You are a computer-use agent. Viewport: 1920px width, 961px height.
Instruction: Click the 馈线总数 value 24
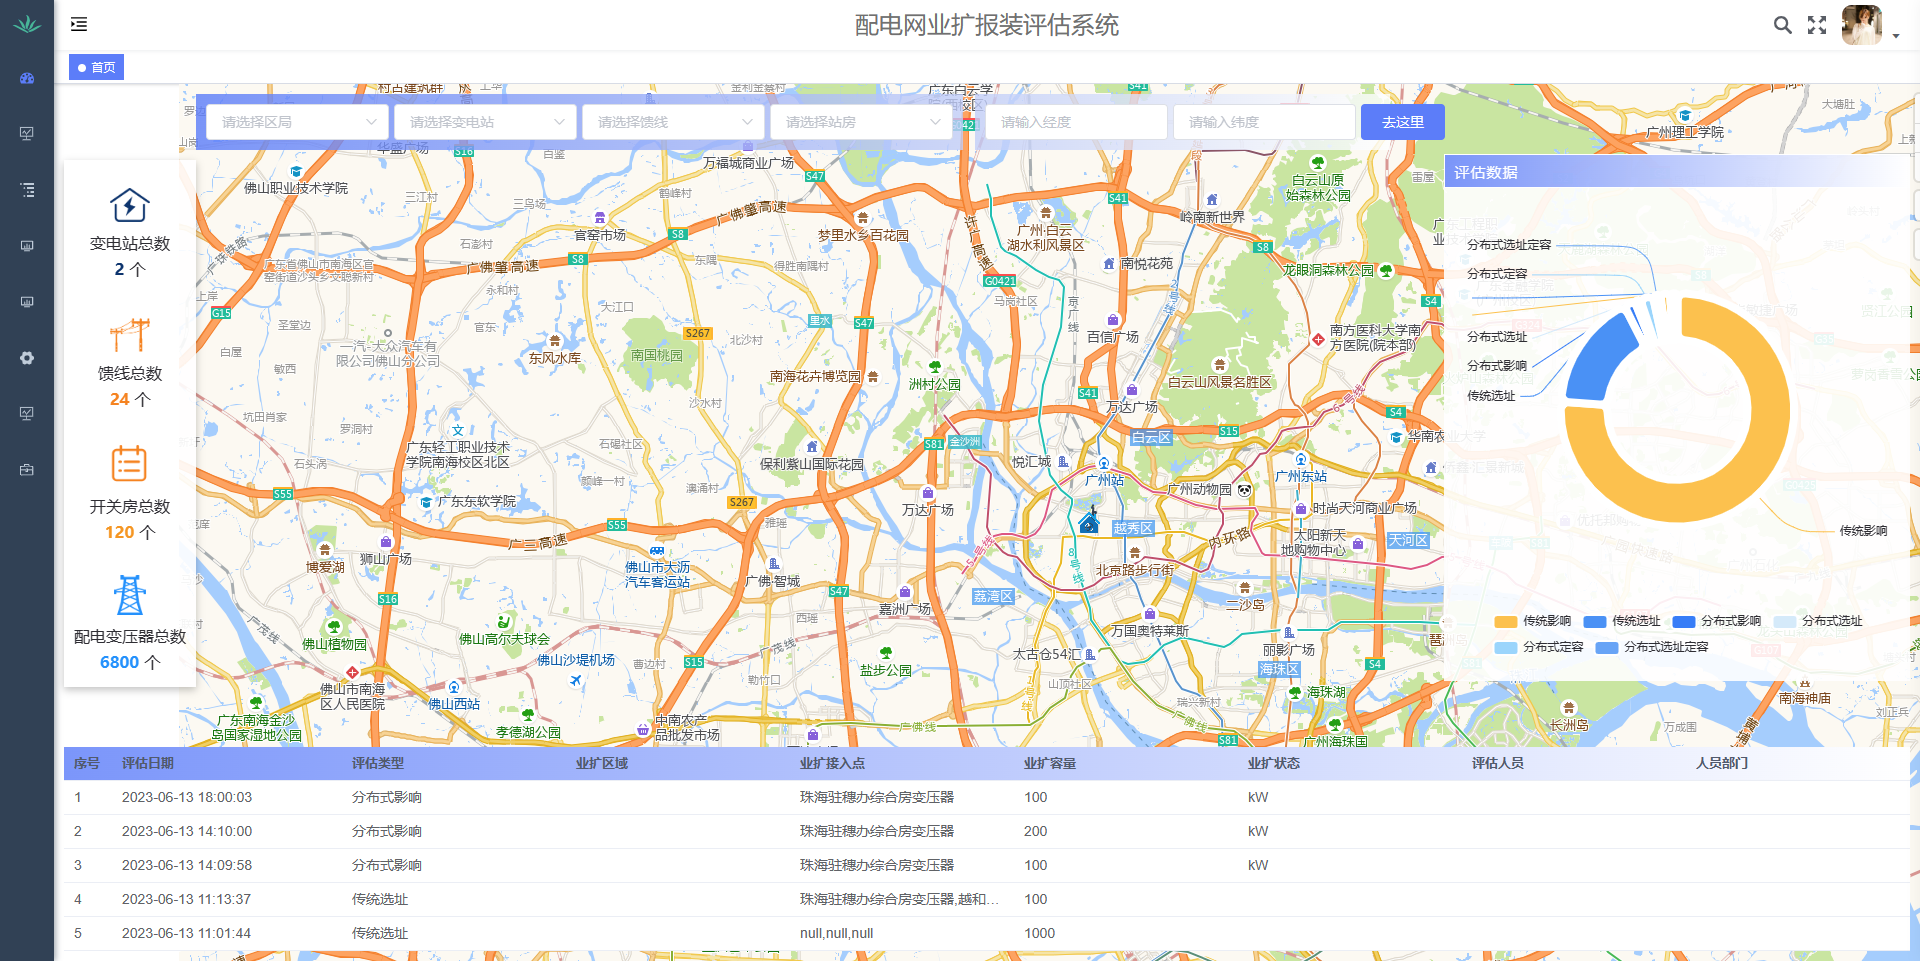[119, 399]
